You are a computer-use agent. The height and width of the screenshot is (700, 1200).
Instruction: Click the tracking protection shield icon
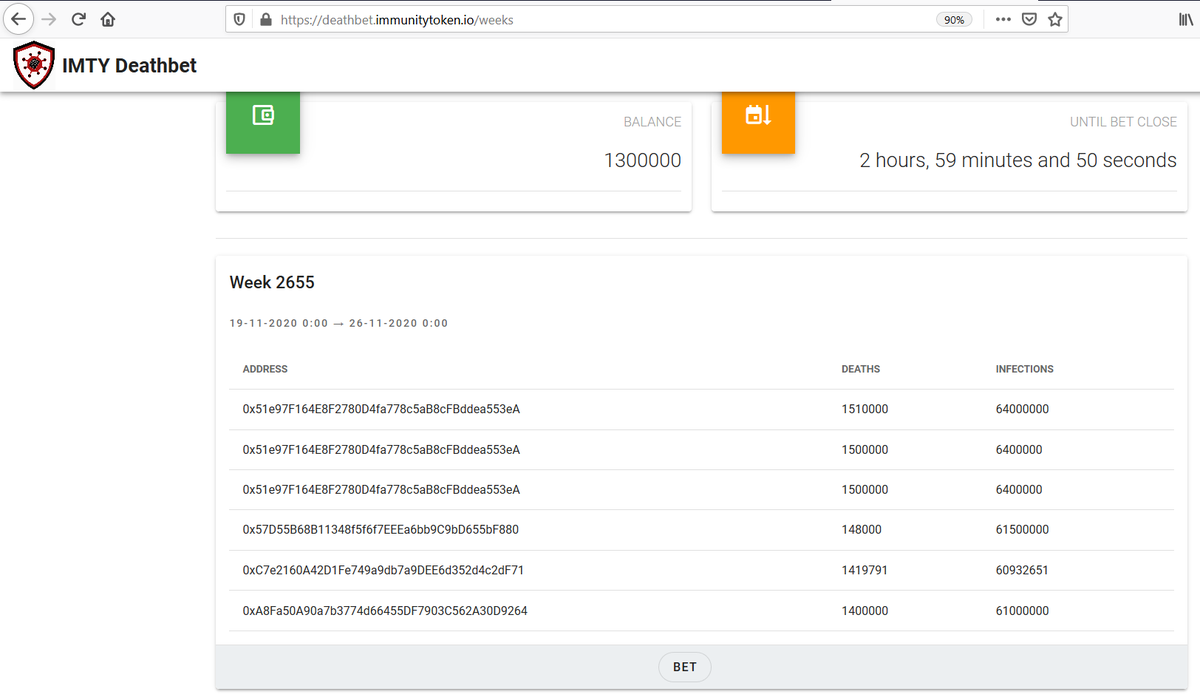click(240, 19)
